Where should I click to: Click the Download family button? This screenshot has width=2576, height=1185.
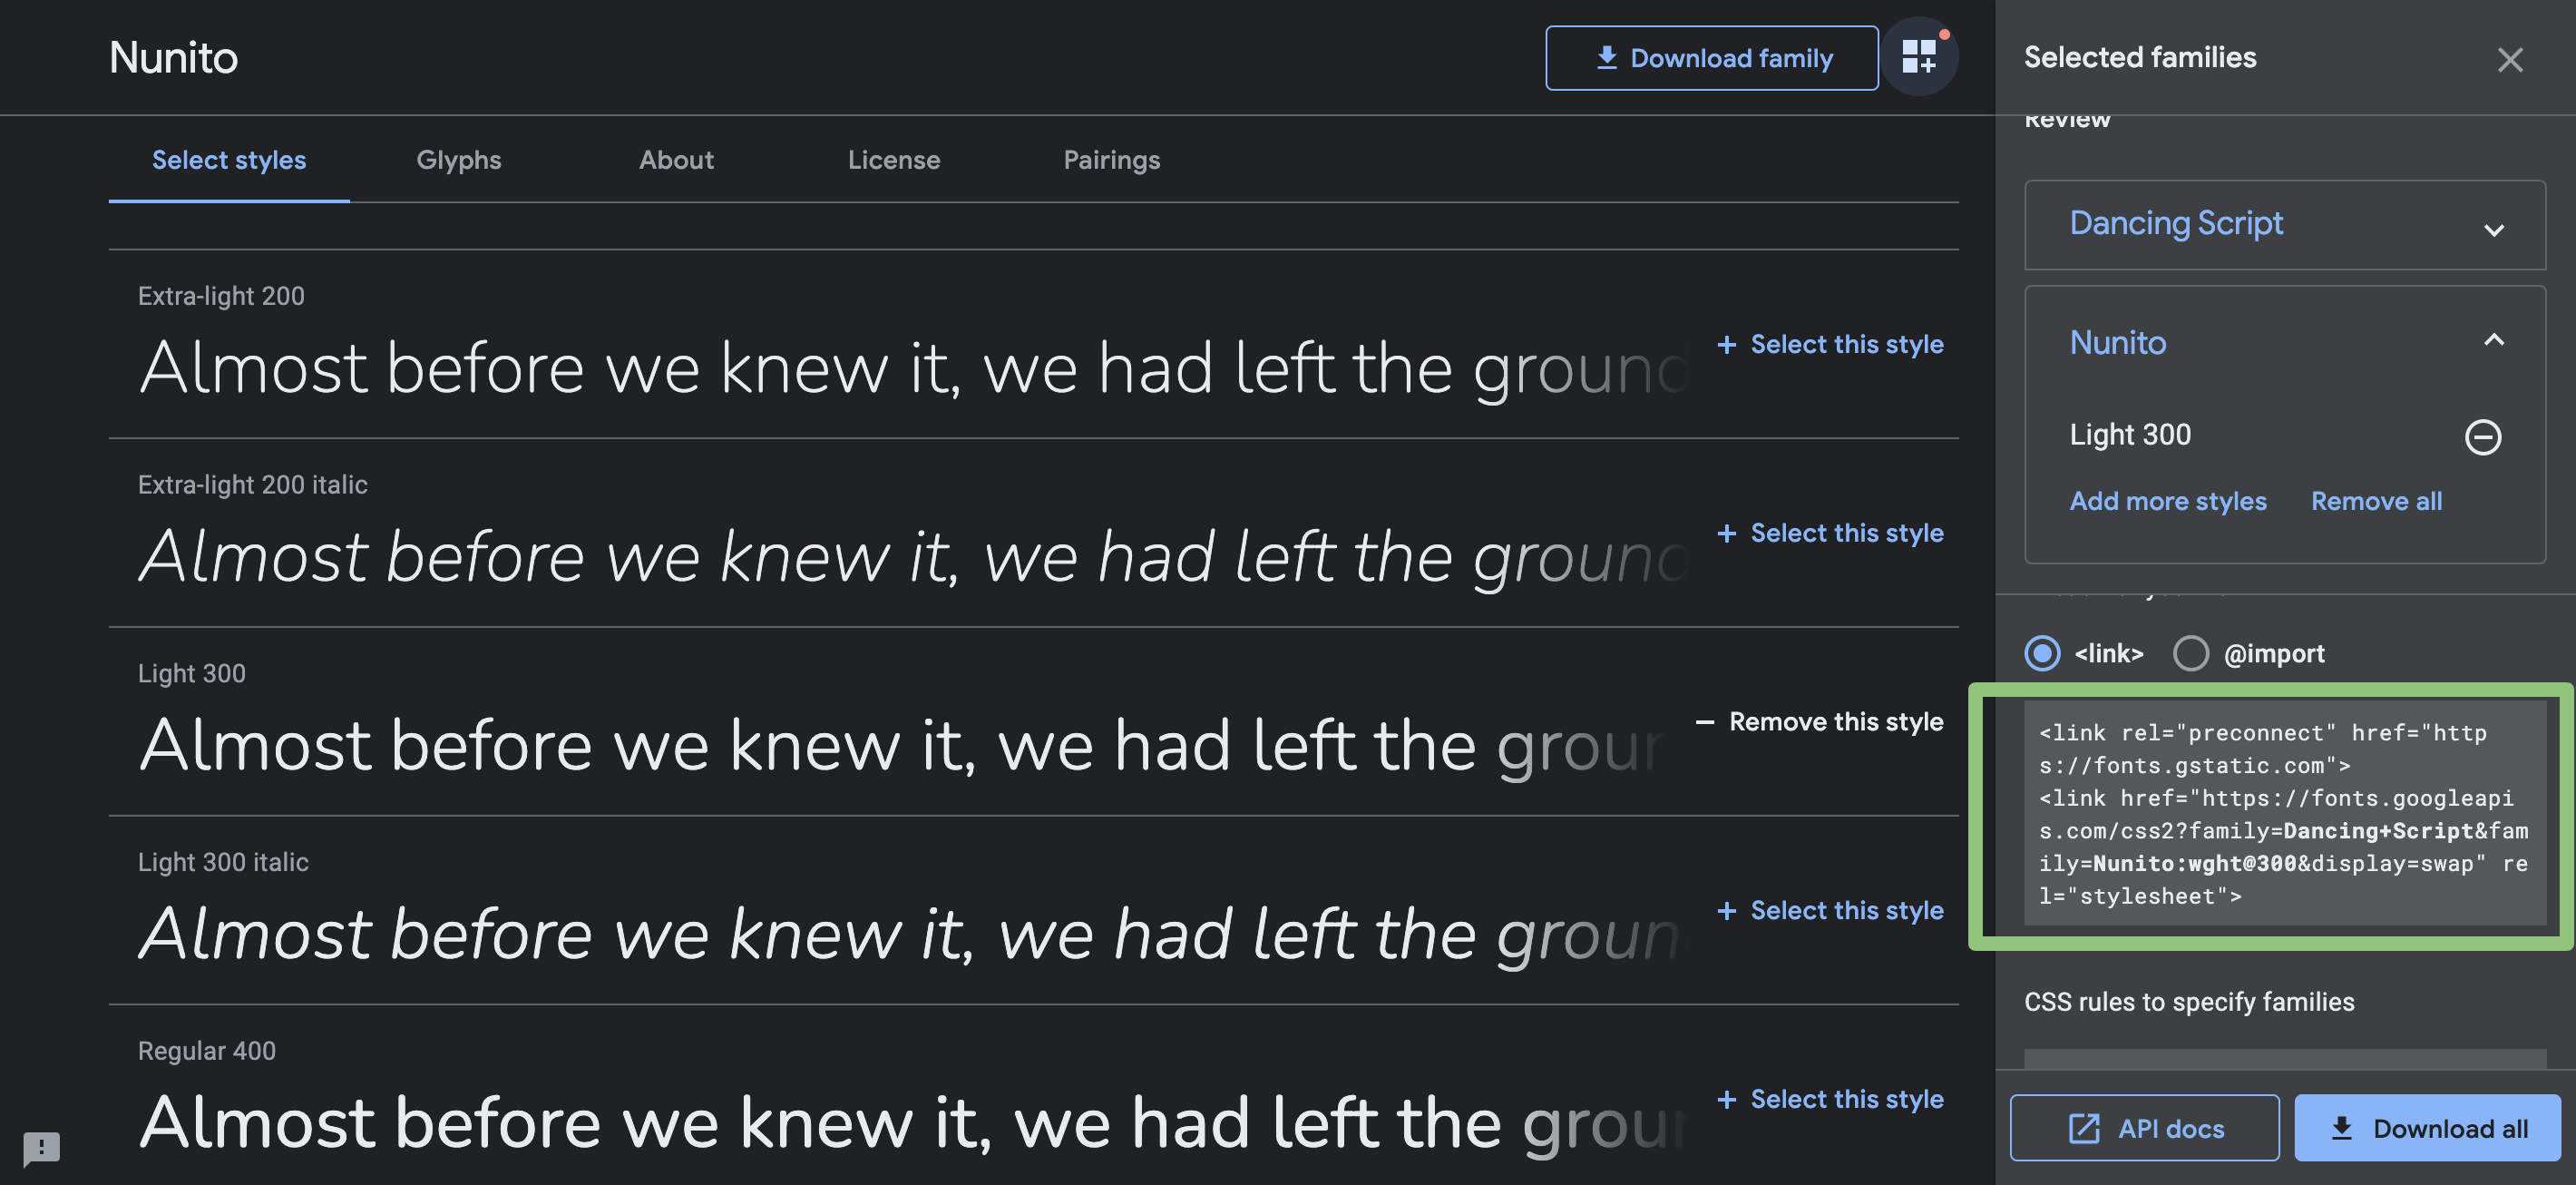[1711, 58]
